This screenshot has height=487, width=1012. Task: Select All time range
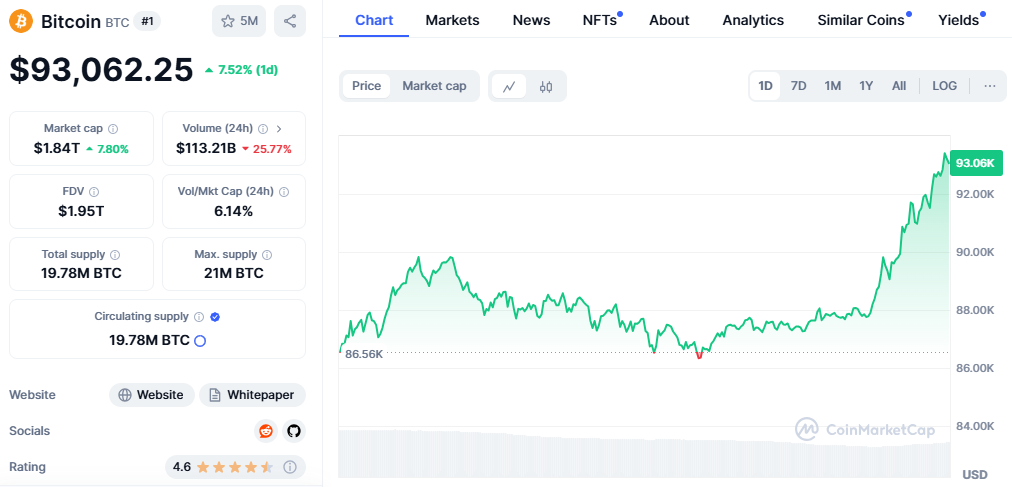point(899,86)
